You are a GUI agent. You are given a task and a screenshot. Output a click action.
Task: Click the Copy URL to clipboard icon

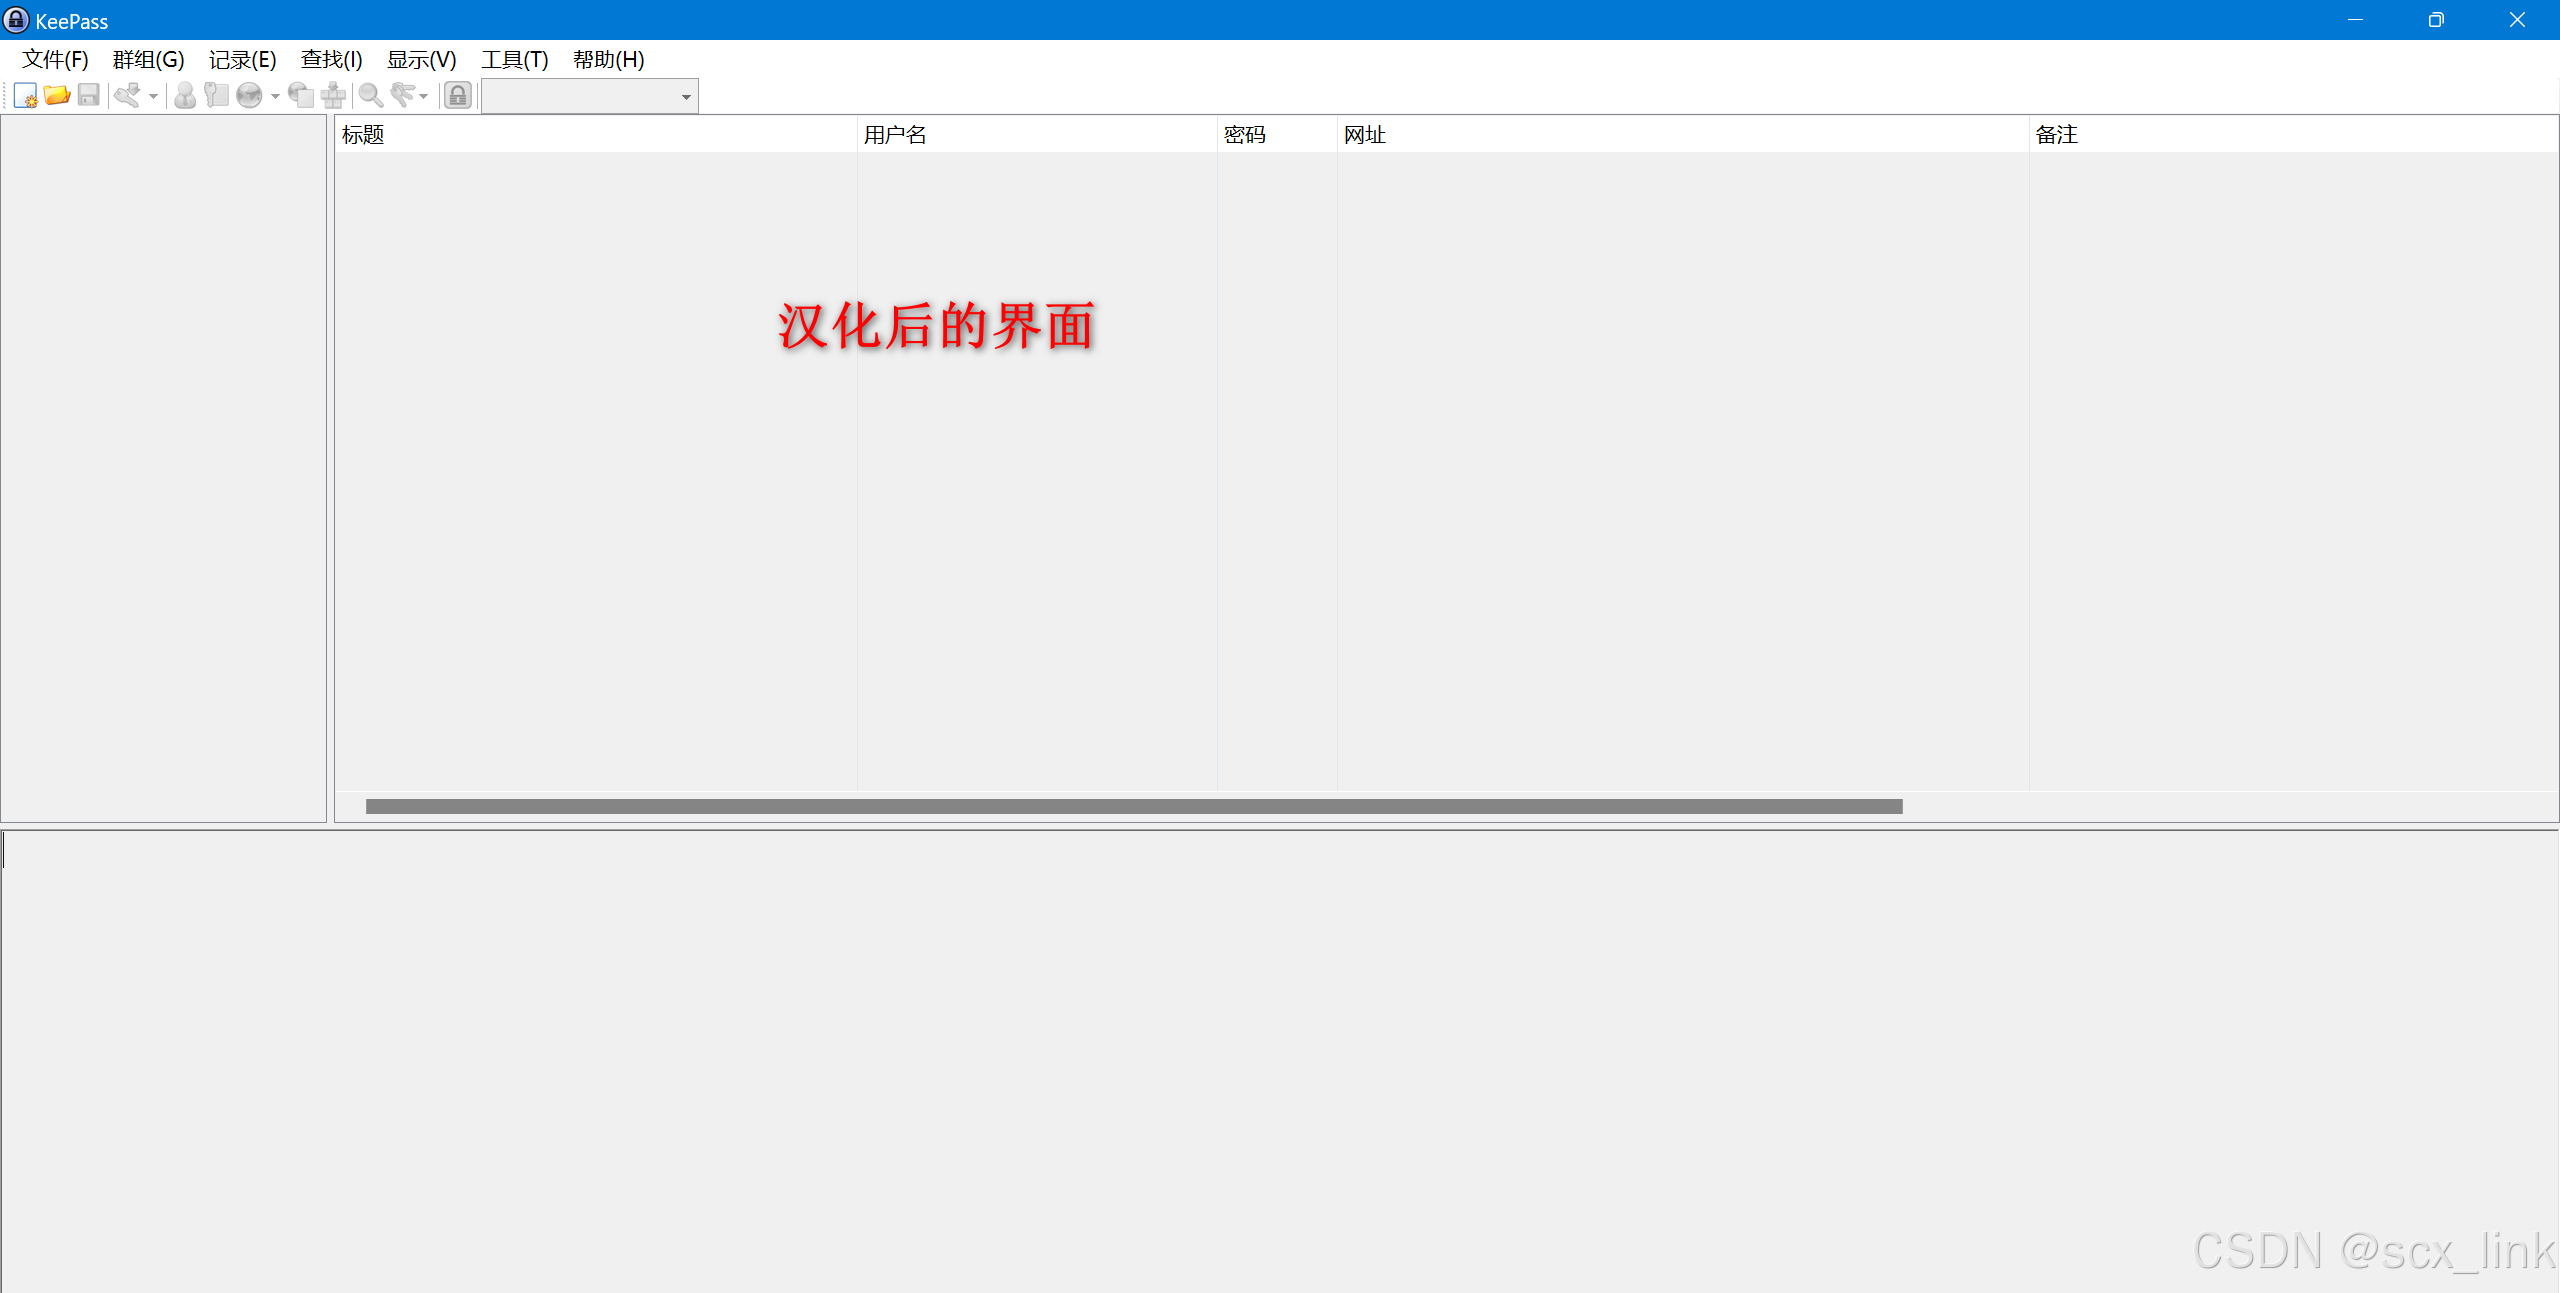click(300, 96)
